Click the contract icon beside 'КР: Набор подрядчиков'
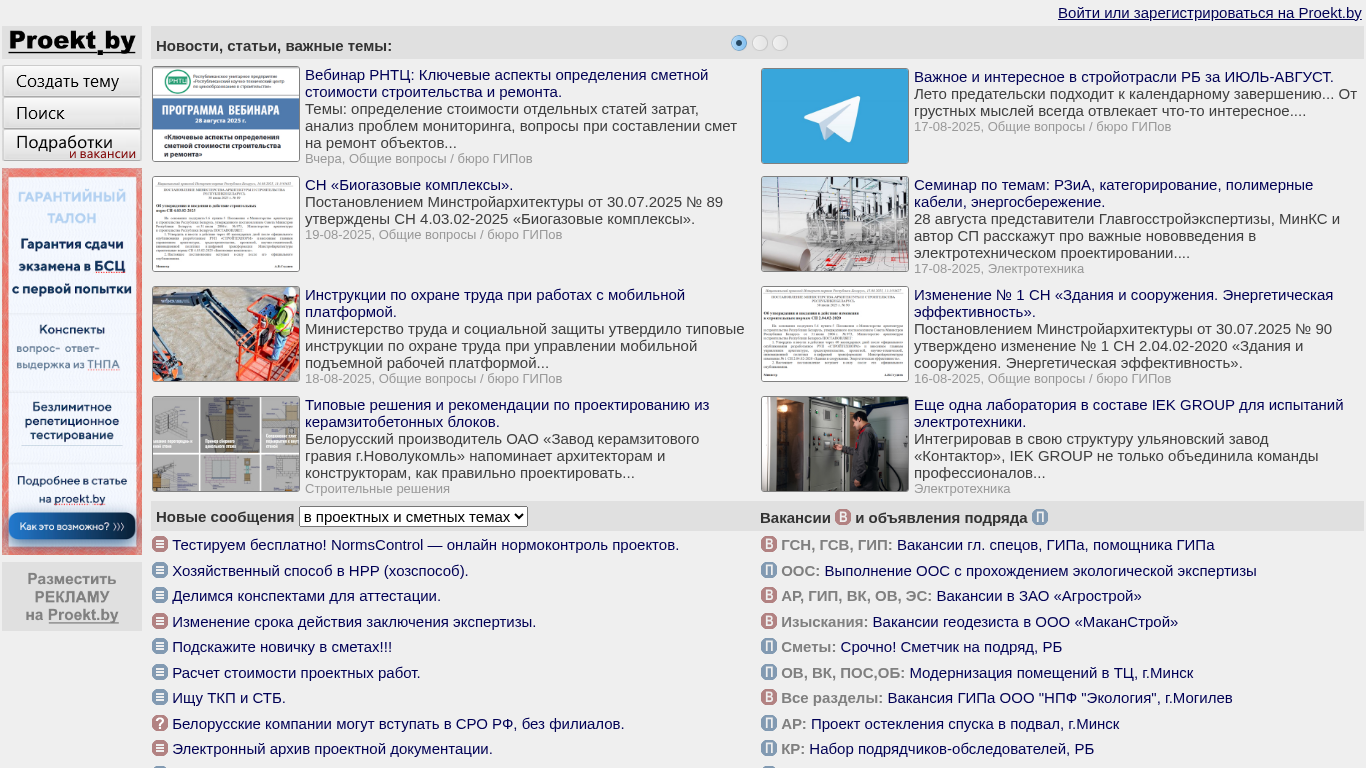 click(769, 748)
